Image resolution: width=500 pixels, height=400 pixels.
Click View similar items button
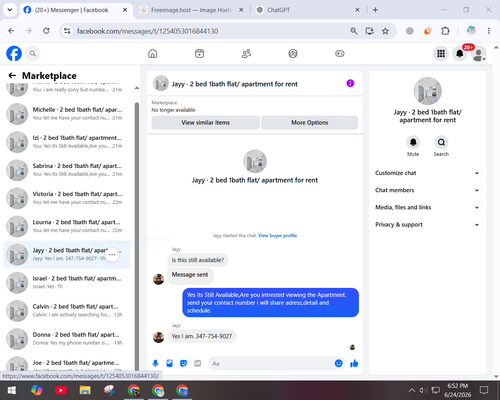point(205,123)
